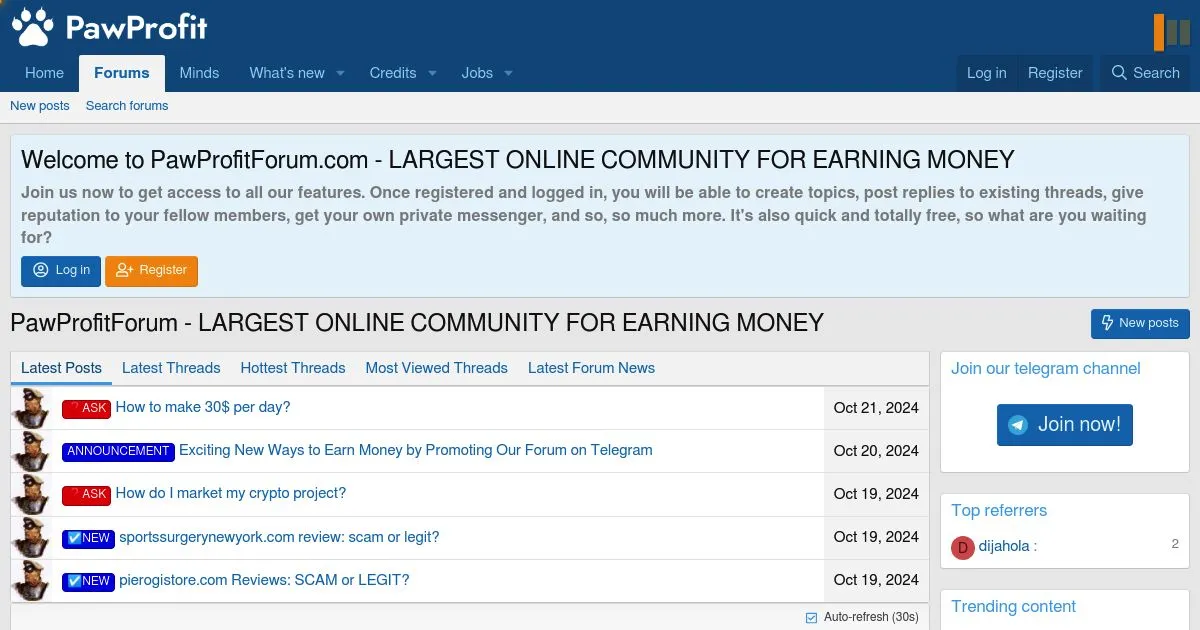Click Oct 21, 2024 date cell
The width and height of the screenshot is (1200, 630).
[876, 408]
